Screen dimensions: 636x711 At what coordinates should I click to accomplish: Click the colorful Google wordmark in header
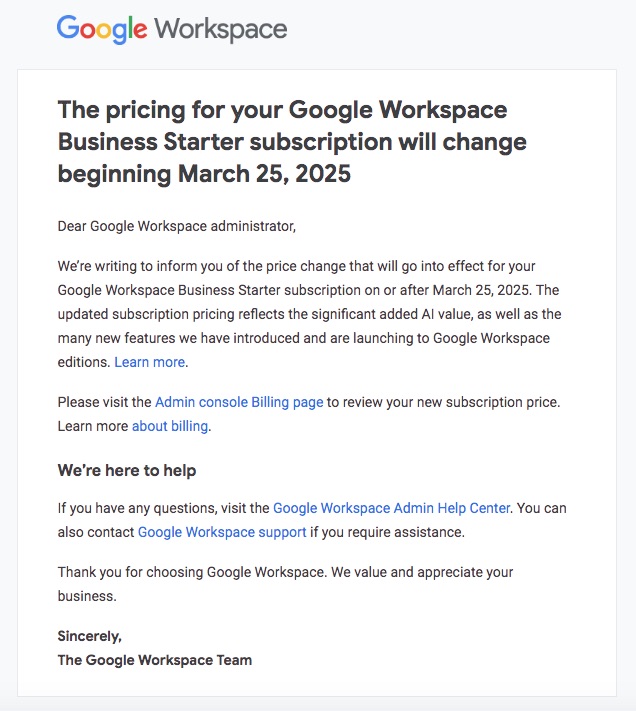[102, 29]
